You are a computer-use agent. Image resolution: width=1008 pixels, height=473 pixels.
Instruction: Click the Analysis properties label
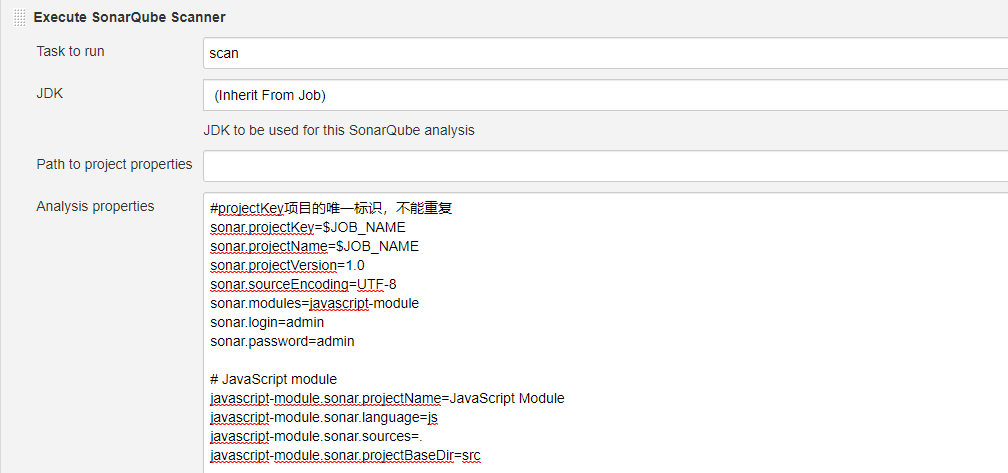(x=95, y=206)
